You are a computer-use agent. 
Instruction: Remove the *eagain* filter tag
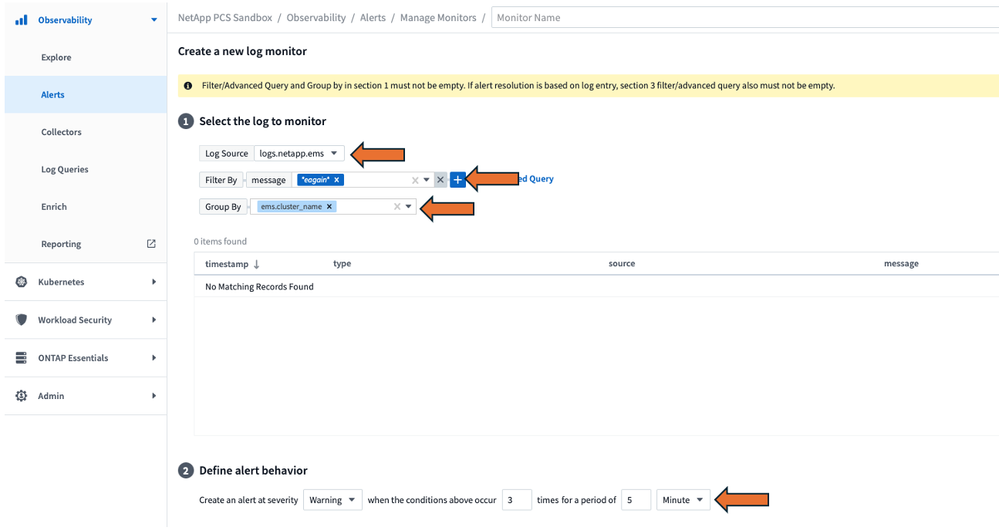click(x=337, y=180)
